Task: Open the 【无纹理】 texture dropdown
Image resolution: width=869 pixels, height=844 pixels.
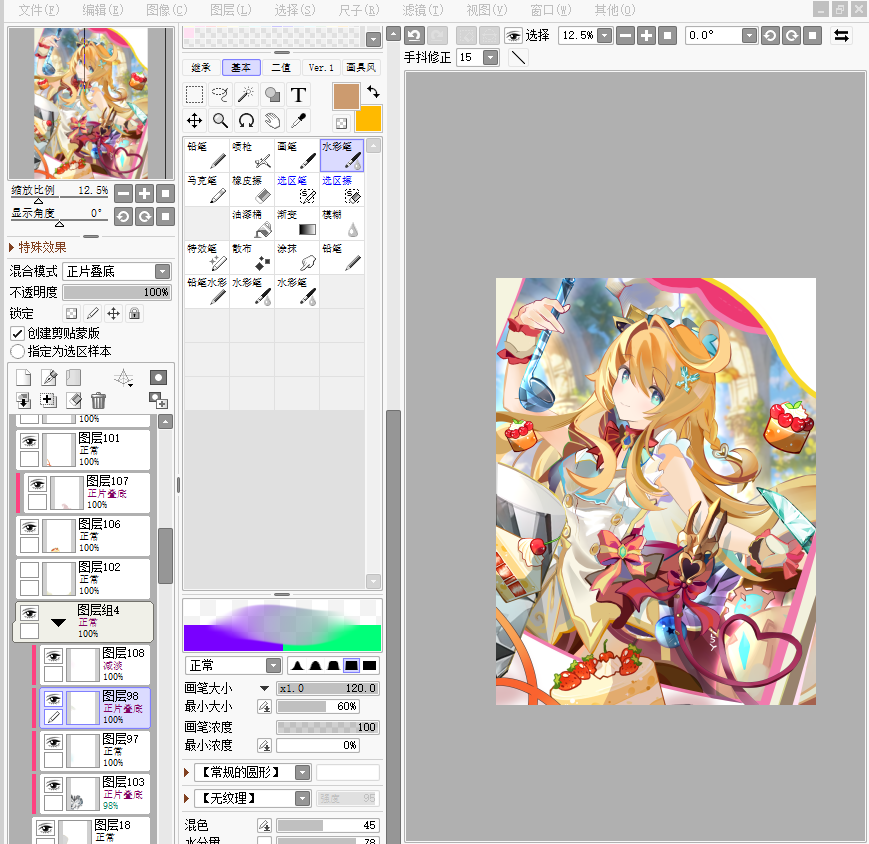Action: coord(302,798)
